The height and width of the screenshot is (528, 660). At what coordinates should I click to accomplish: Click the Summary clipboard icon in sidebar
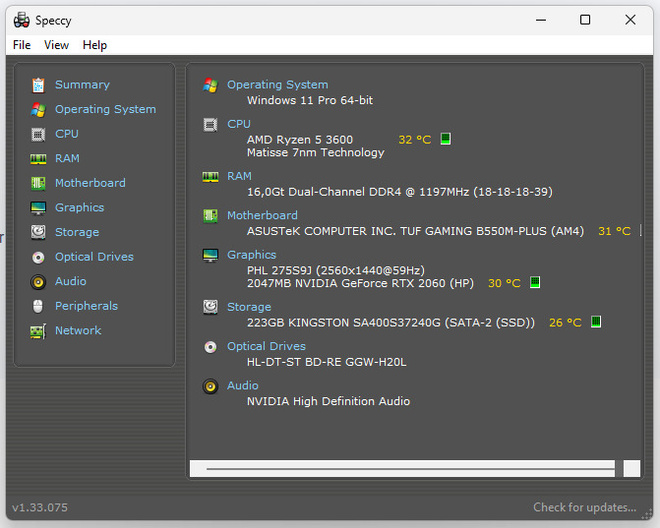pos(38,85)
